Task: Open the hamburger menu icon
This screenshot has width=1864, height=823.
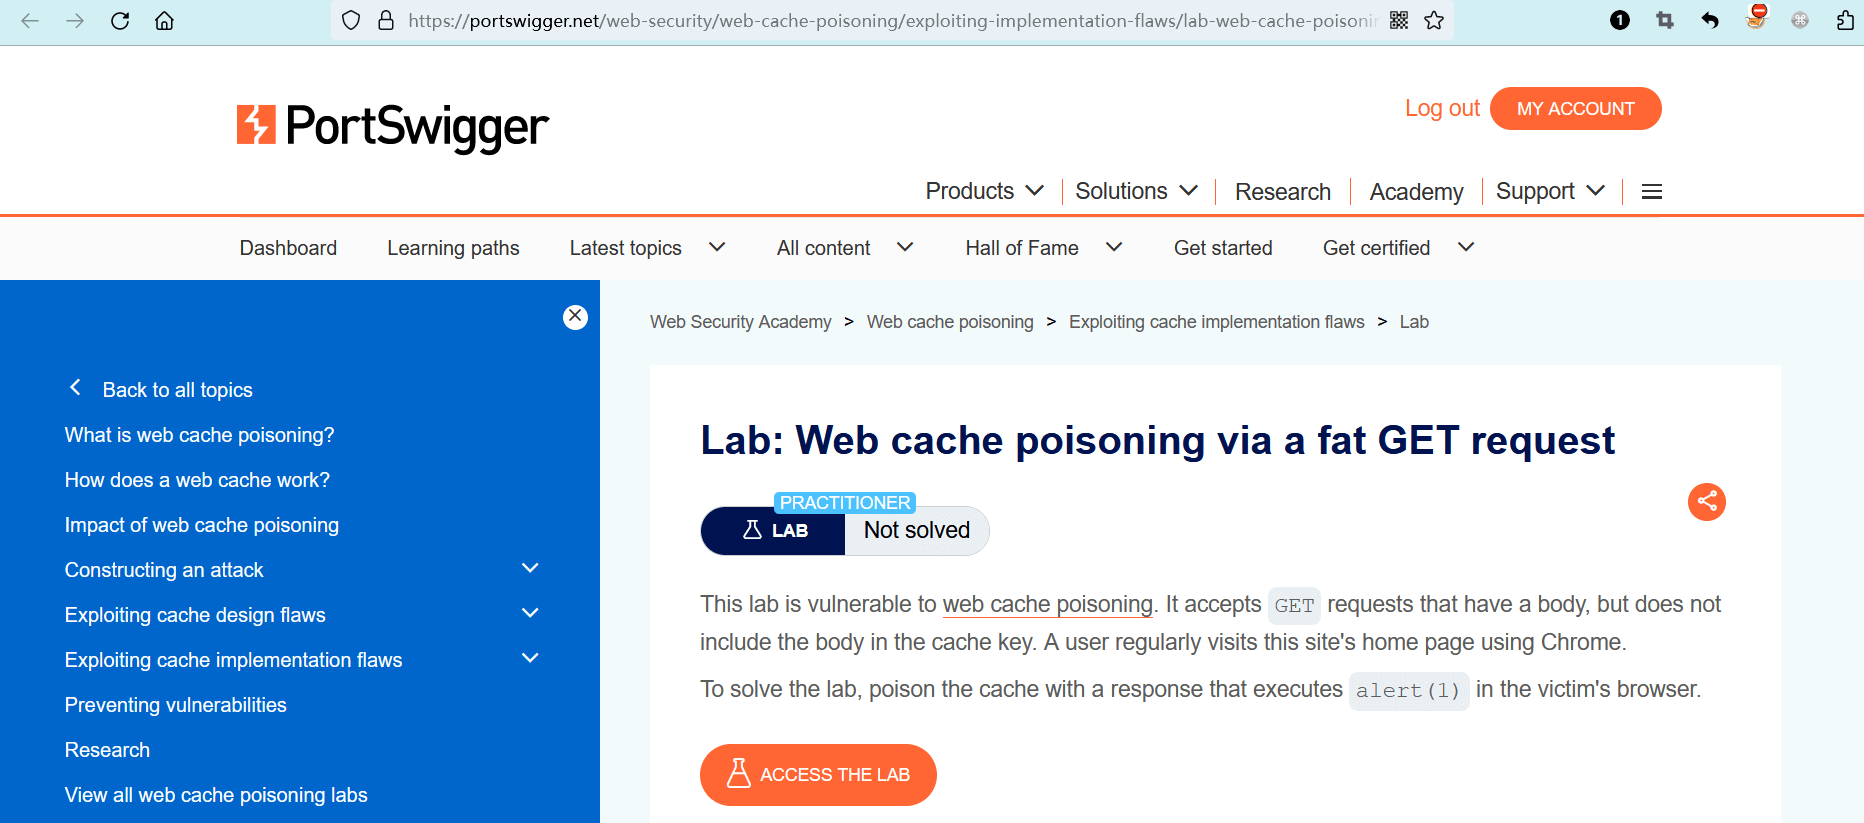Action: 1652,192
